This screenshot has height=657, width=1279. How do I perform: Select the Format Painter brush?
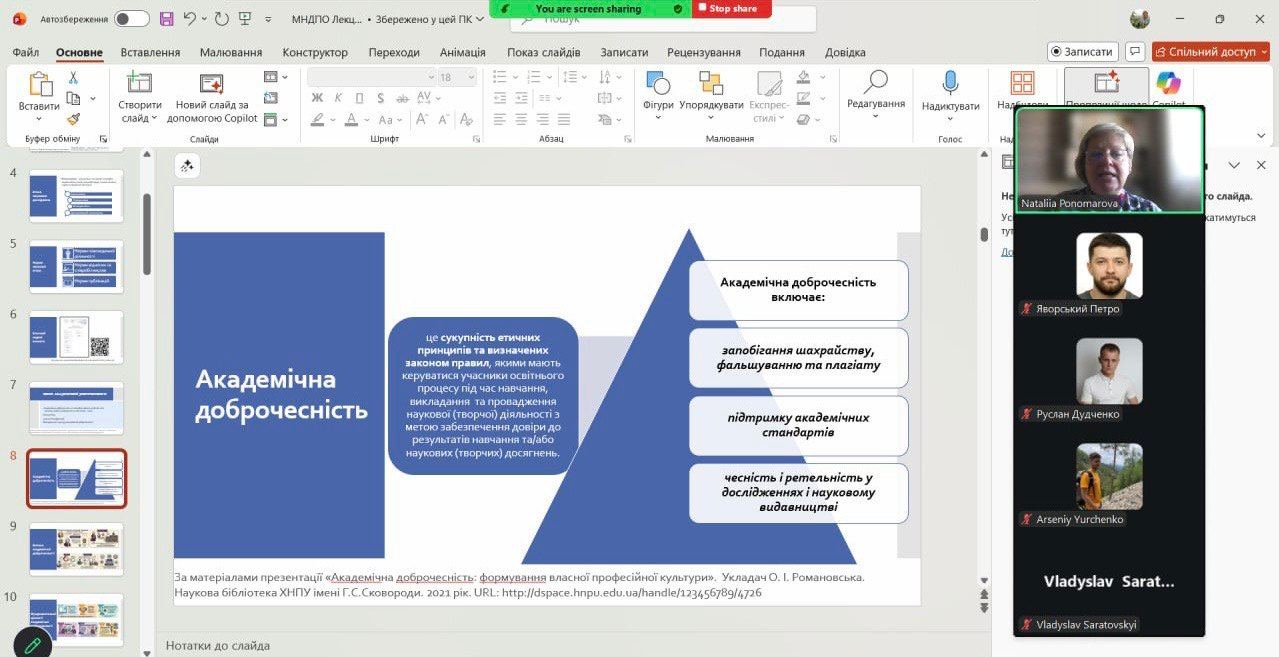pos(73,119)
